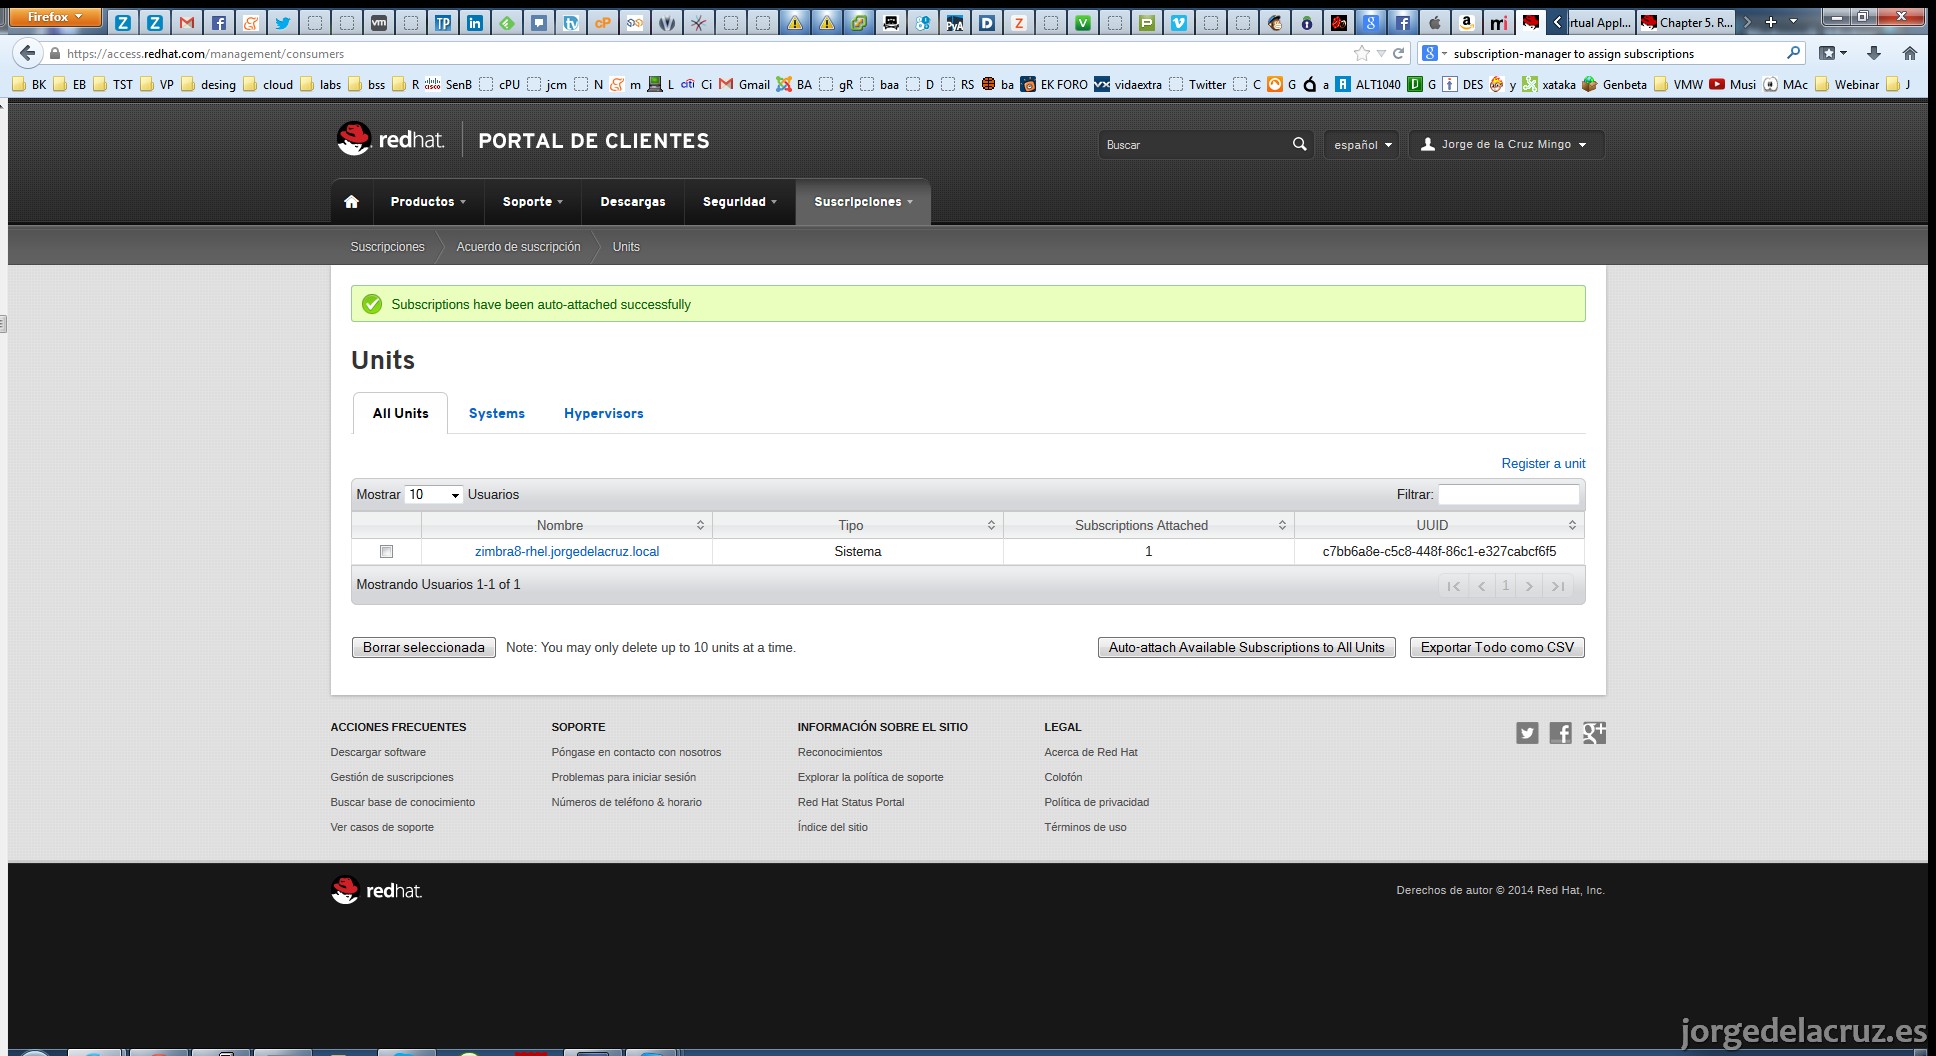Tick the checkbox for zimbra8-rhel.jorgedelacruz.local
1936x1056 pixels.
point(386,551)
